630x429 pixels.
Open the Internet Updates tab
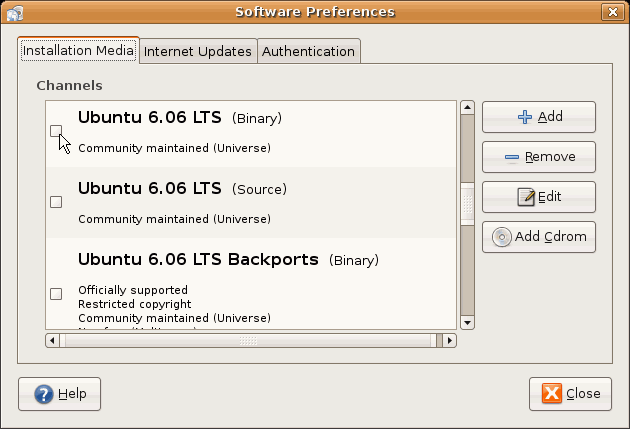click(198, 51)
